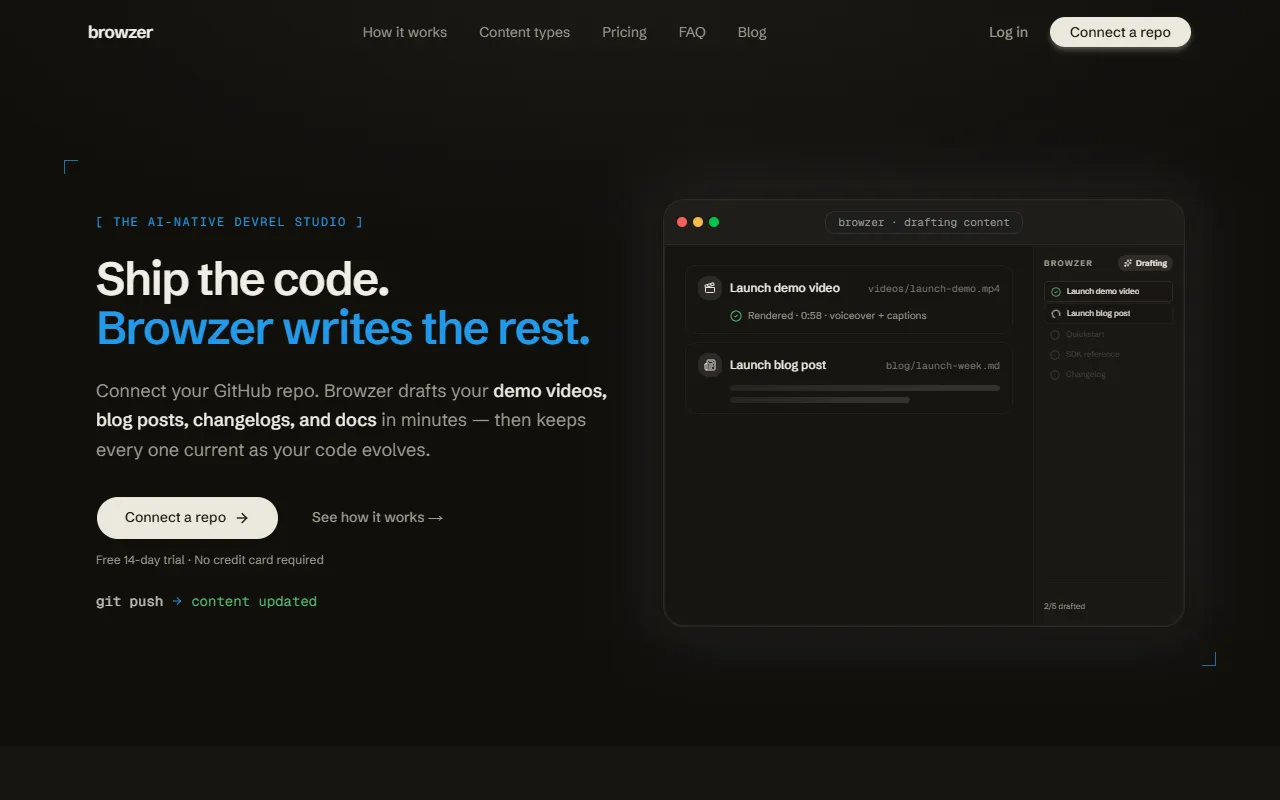This screenshot has width=1280, height=800.
Task: Click the sparkle Drafting badge
Action: click(x=1145, y=263)
